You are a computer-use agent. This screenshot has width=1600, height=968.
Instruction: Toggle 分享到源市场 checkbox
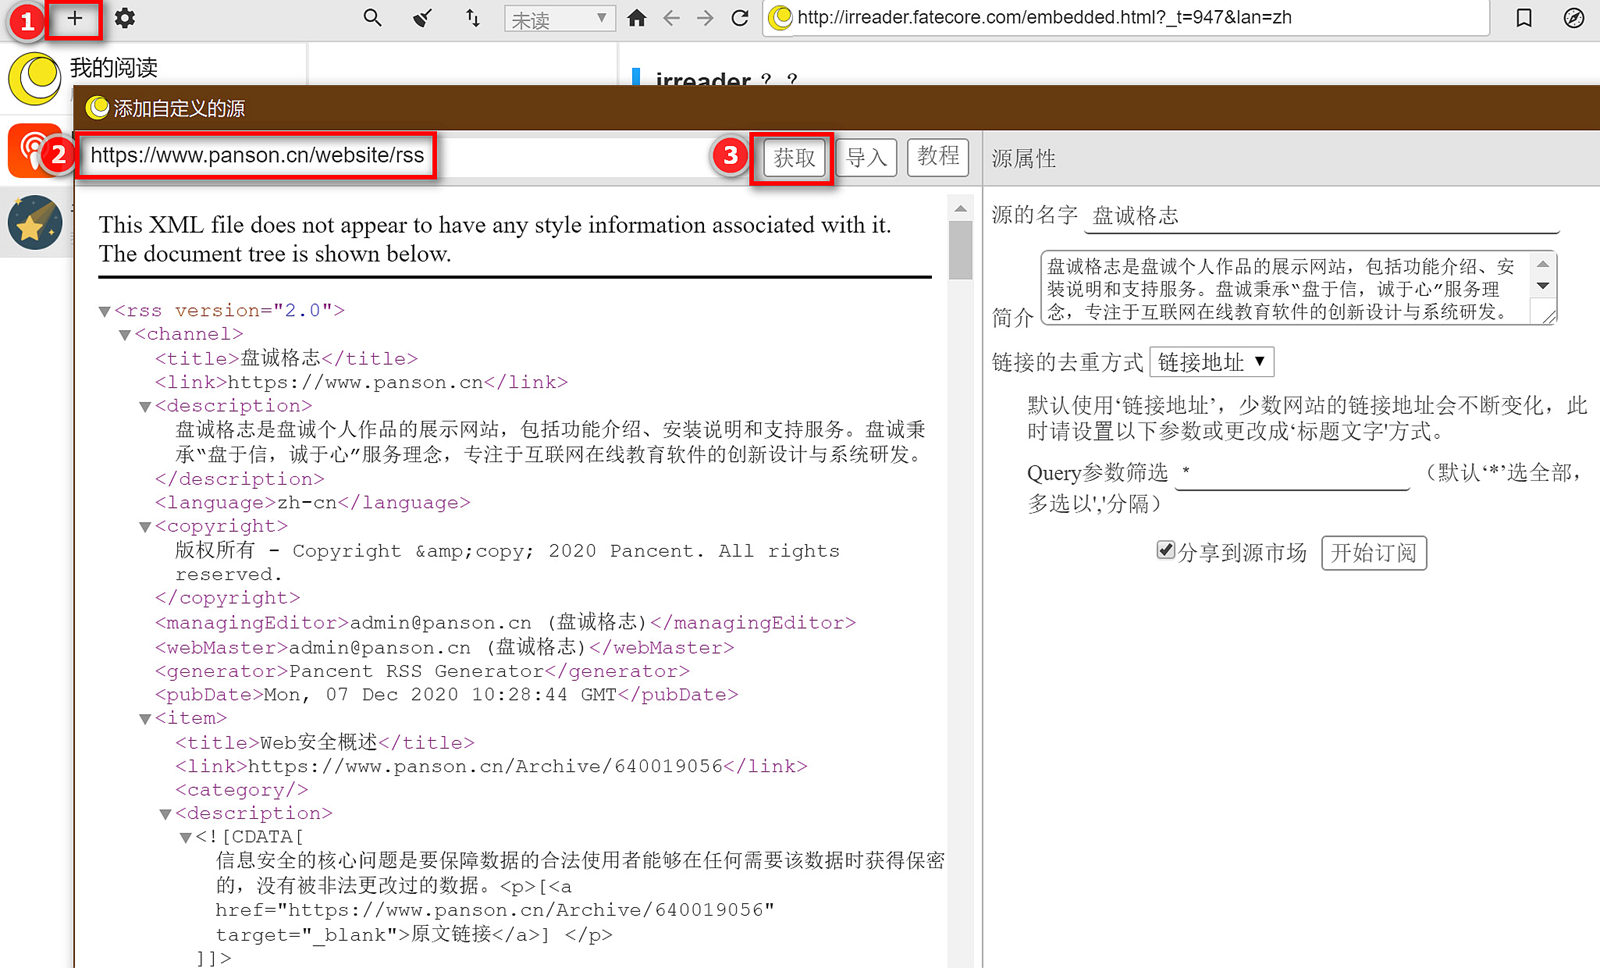coord(1165,550)
